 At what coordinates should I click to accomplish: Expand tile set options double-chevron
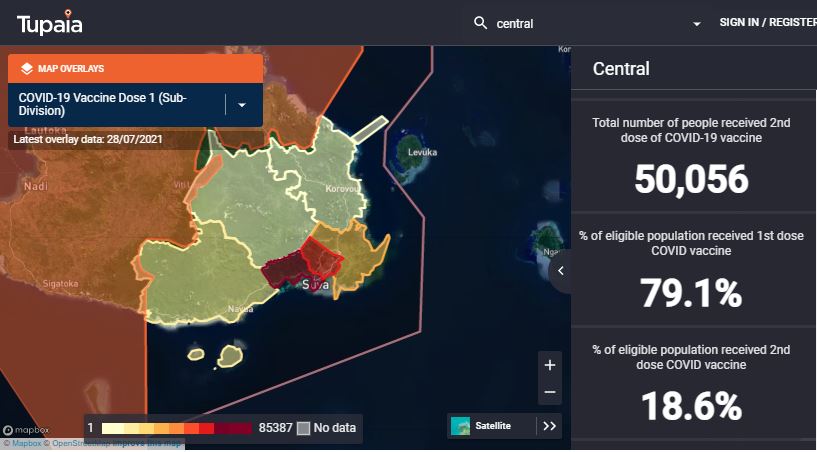[549, 426]
